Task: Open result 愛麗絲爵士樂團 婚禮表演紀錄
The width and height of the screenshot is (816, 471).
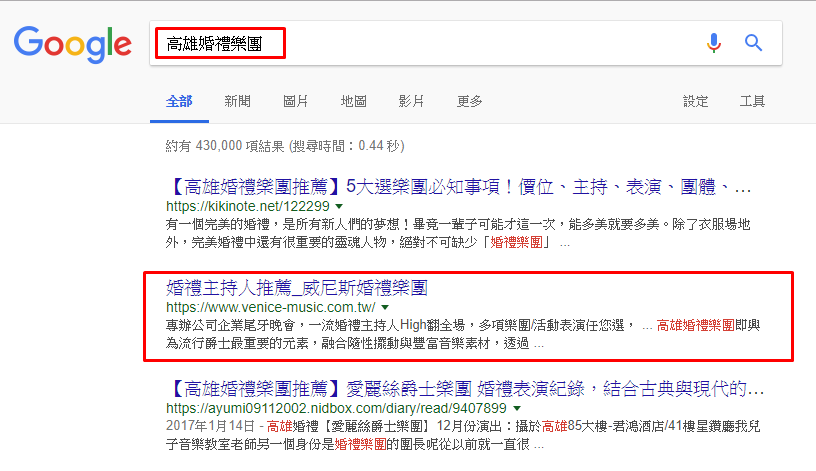Action: pos(465,388)
